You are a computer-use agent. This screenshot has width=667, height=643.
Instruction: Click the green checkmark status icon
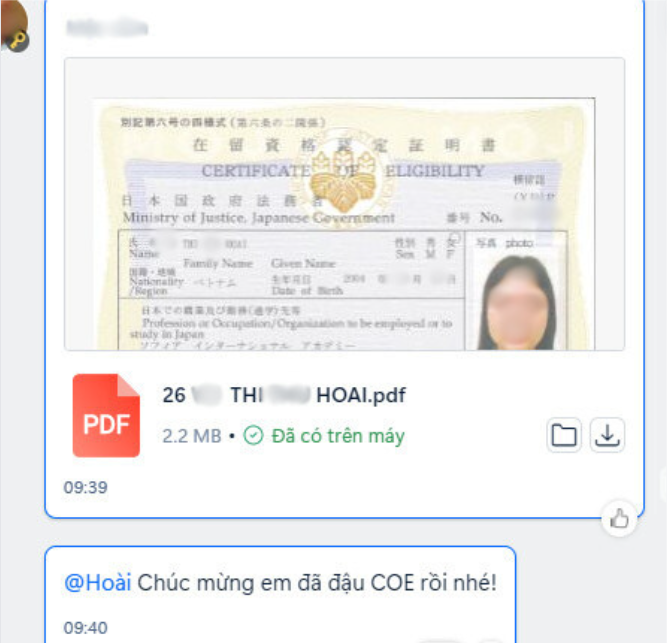point(253,436)
